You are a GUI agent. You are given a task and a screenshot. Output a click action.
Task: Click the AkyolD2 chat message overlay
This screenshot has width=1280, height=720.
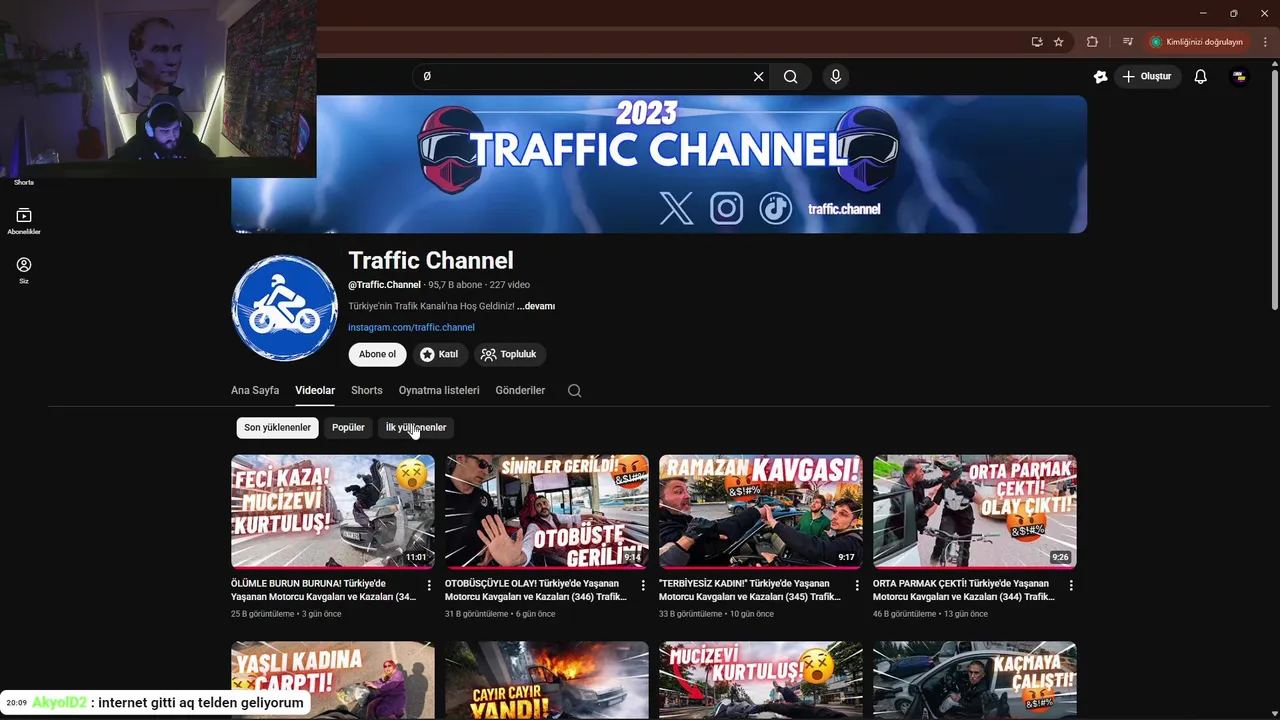154,703
